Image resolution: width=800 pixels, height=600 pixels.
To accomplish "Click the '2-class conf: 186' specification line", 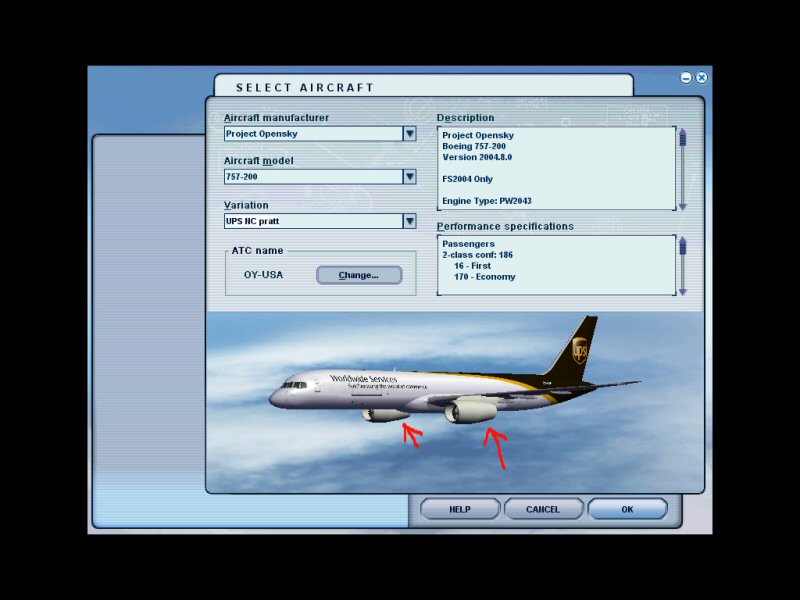I will 478,255.
